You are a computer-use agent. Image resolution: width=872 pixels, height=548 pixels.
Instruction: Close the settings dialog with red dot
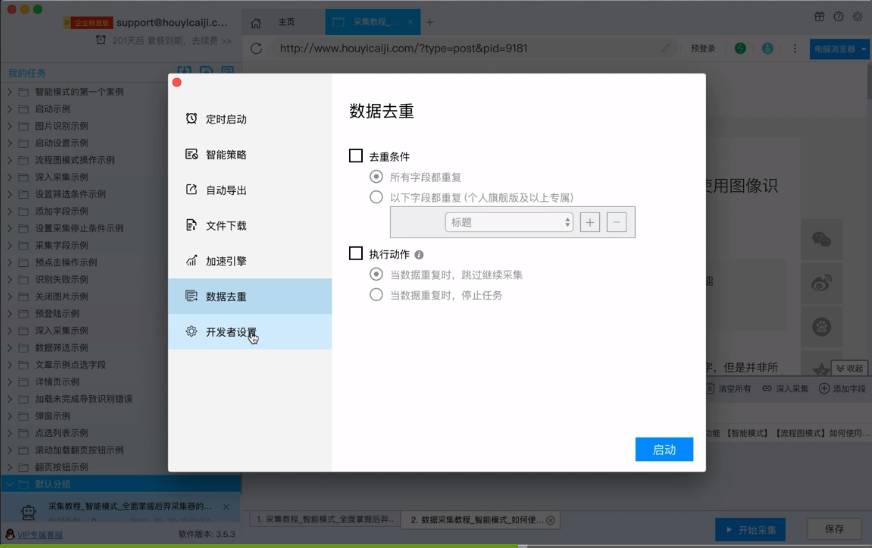[177, 82]
